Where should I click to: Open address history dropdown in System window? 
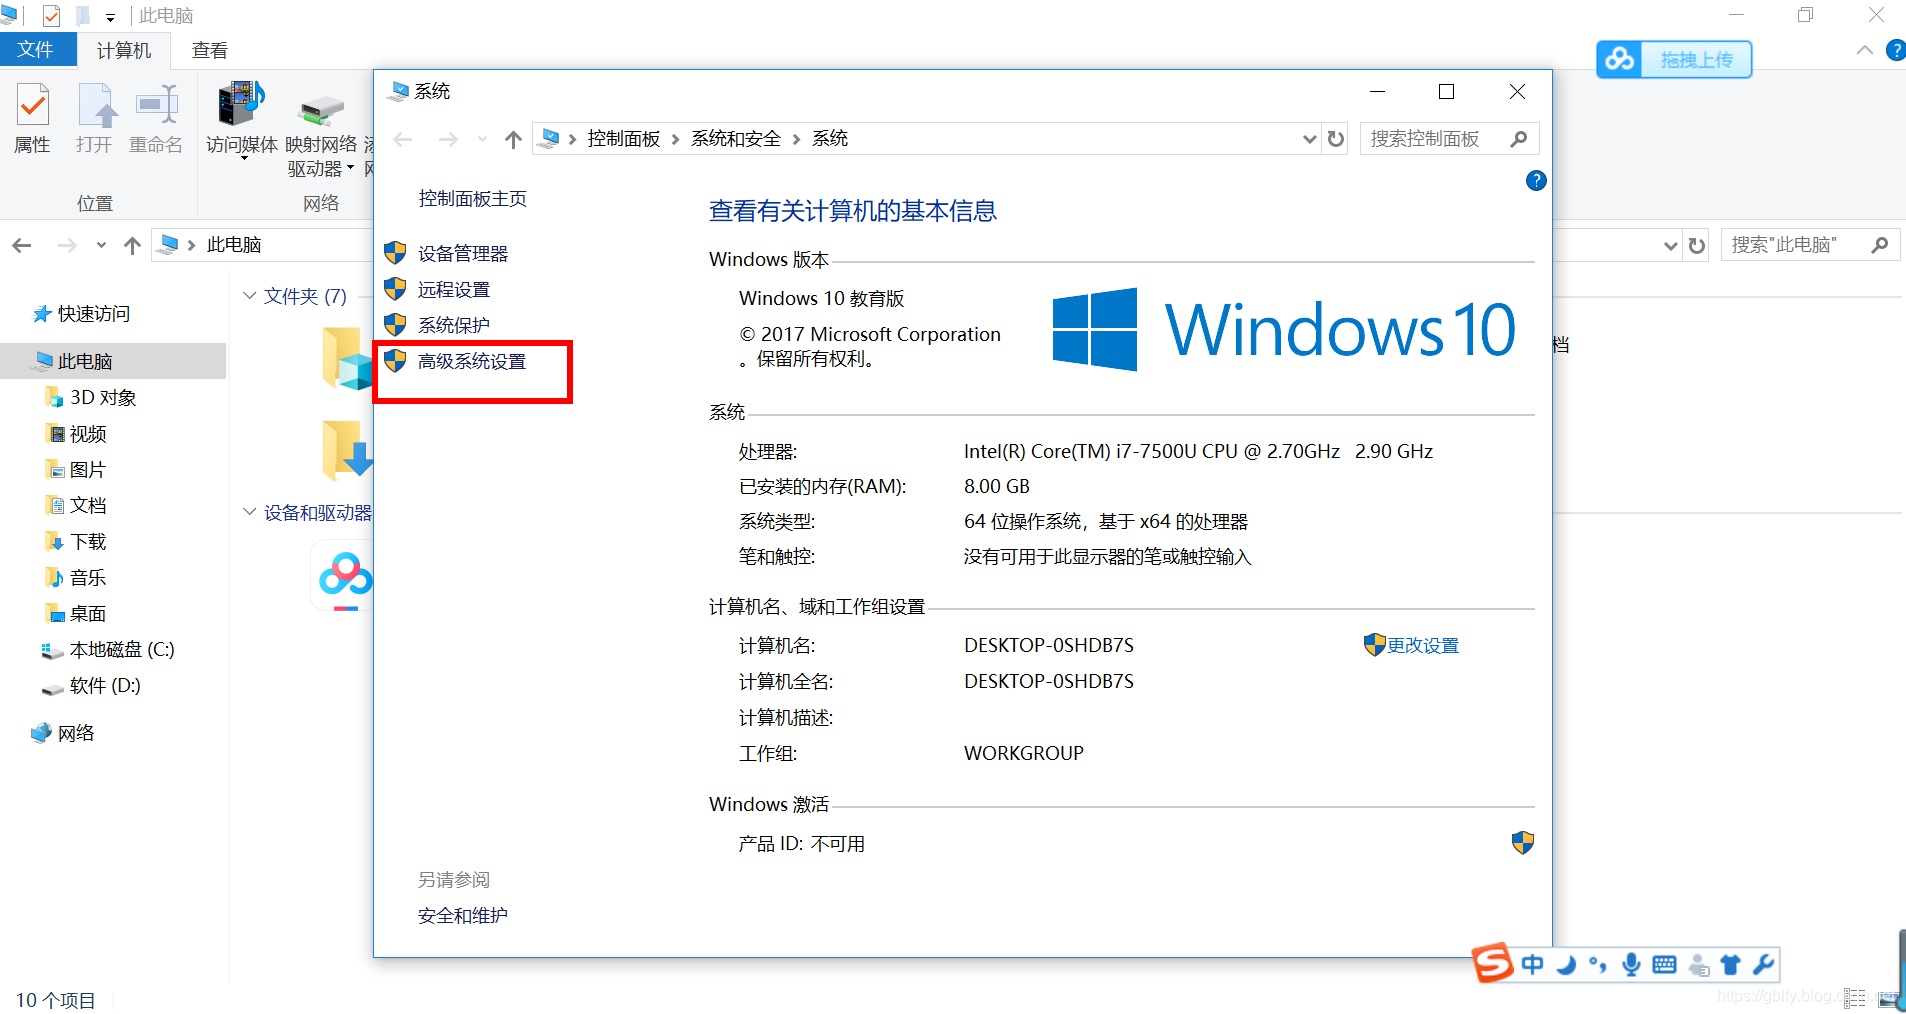pos(1309,139)
